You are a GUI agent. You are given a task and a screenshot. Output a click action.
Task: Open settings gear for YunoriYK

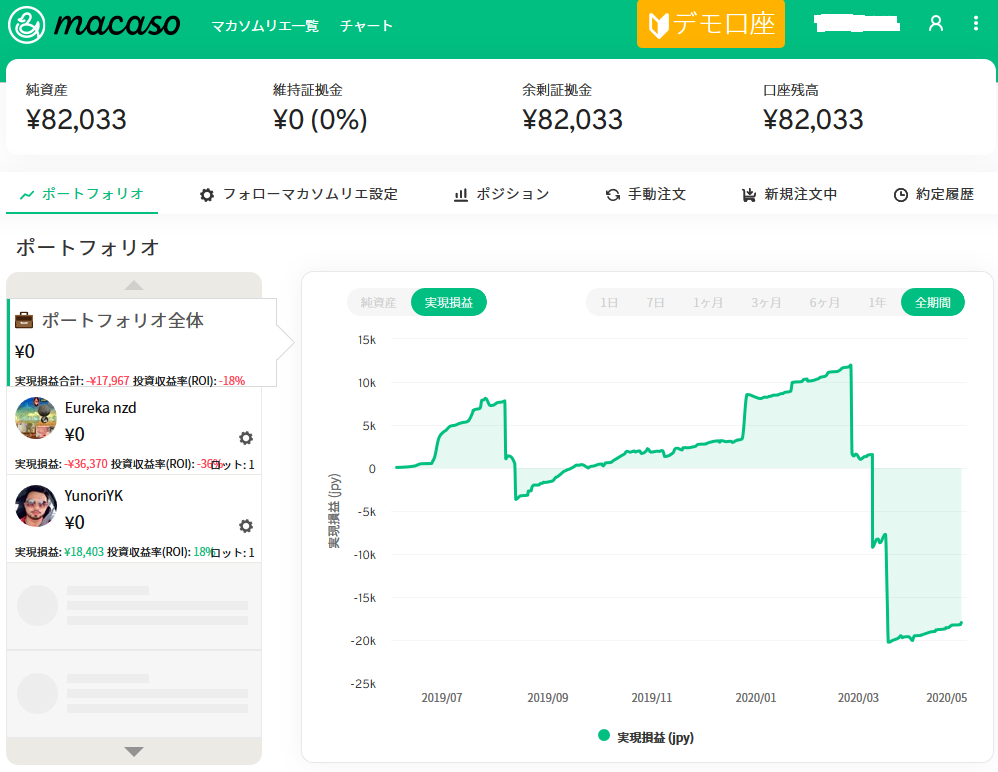coord(246,526)
